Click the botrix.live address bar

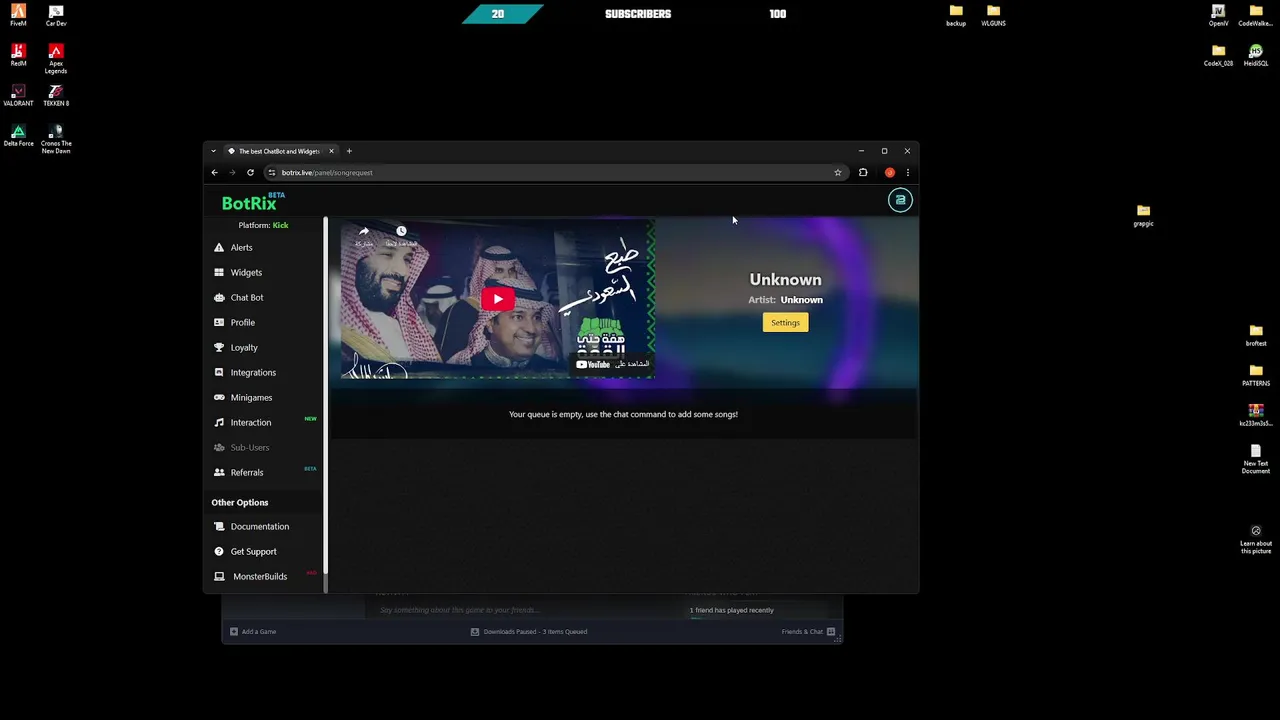555,172
